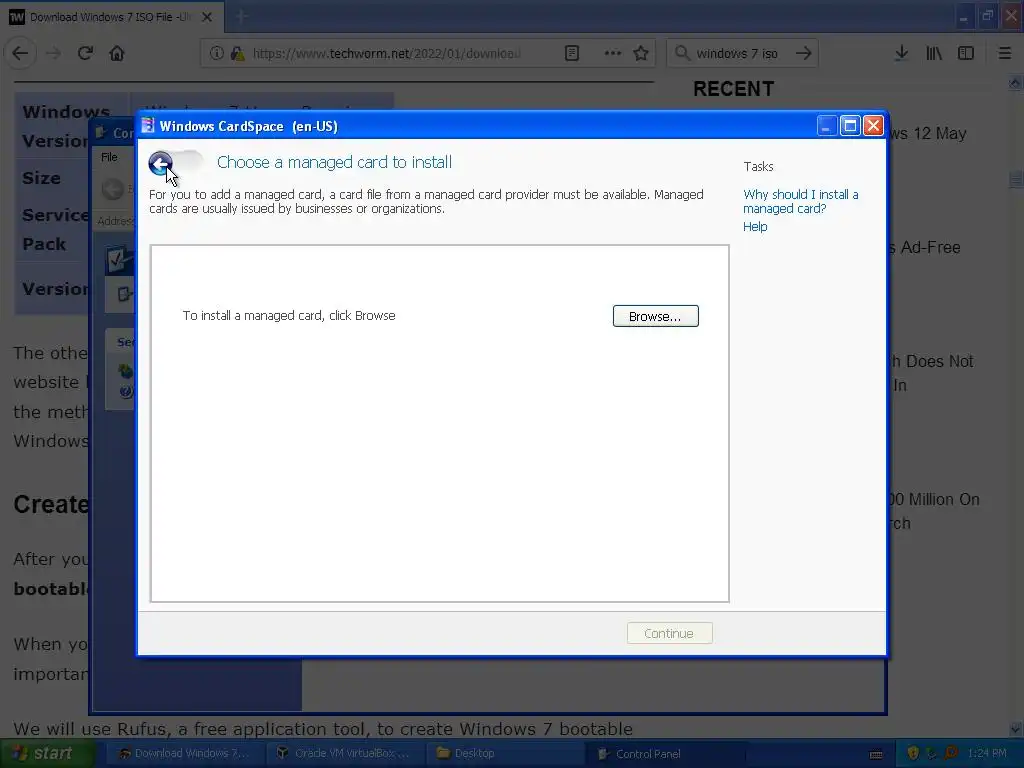Image resolution: width=1024 pixels, height=768 pixels.
Task: Go to Firefox home page
Action: 117,53
